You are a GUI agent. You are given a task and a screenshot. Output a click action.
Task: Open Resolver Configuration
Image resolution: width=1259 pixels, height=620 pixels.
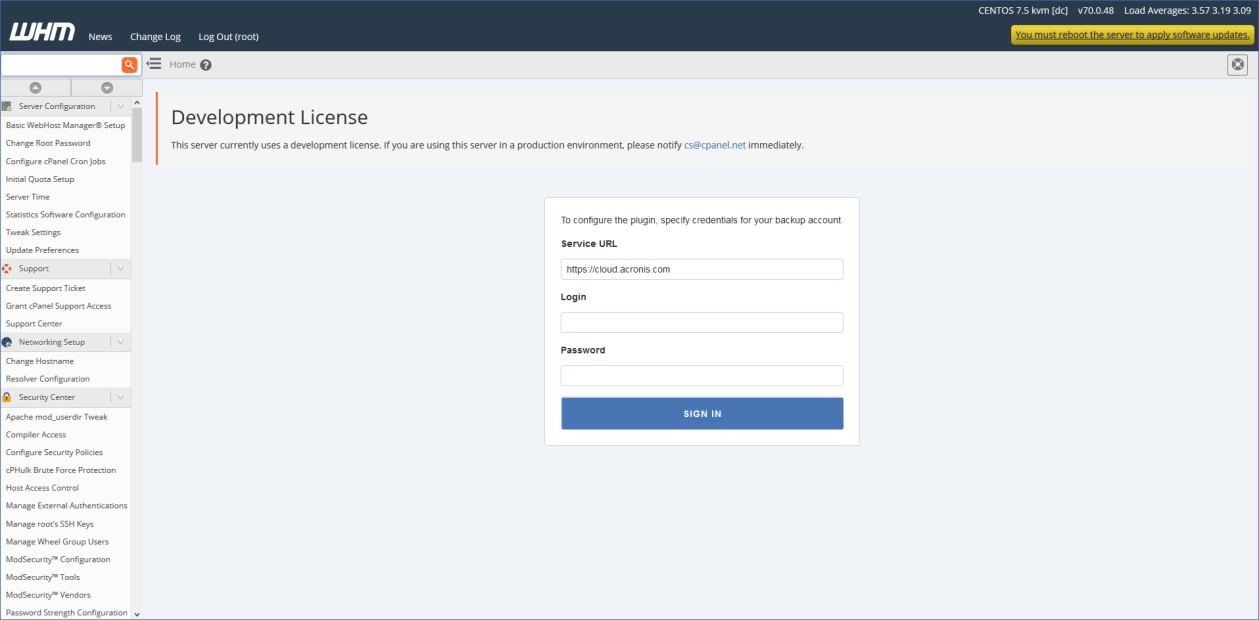point(48,379)
